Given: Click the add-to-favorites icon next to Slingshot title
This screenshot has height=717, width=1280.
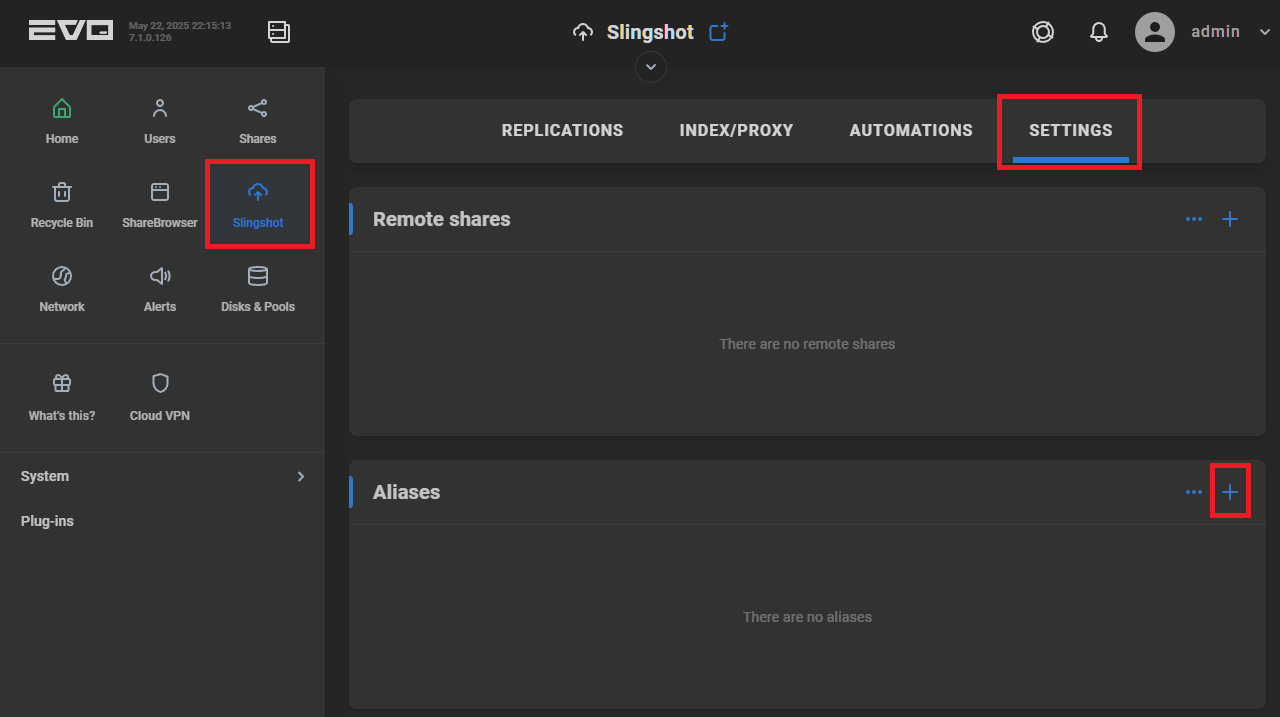Looking at the screenshot, I should point(718,32).
